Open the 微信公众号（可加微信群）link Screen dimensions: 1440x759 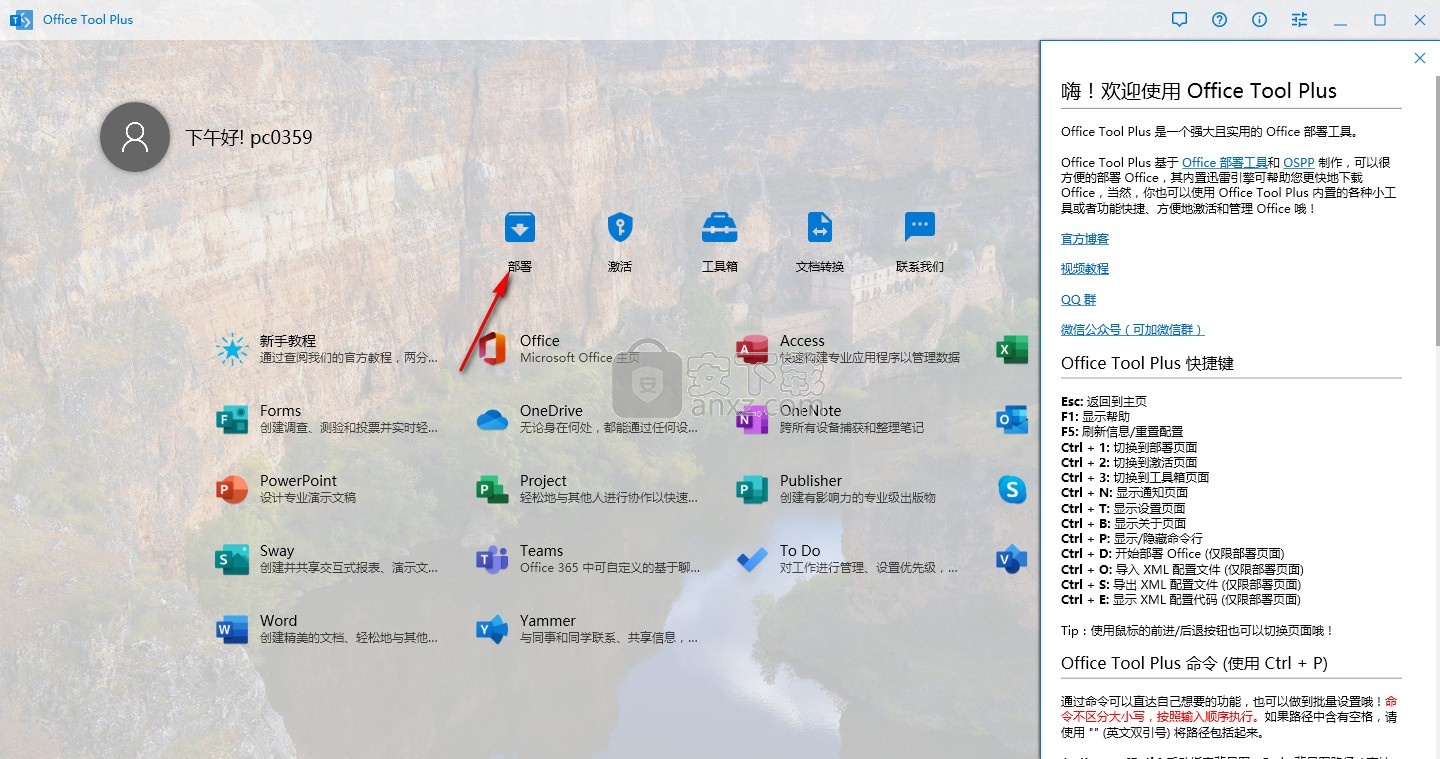click(1132, 329)
